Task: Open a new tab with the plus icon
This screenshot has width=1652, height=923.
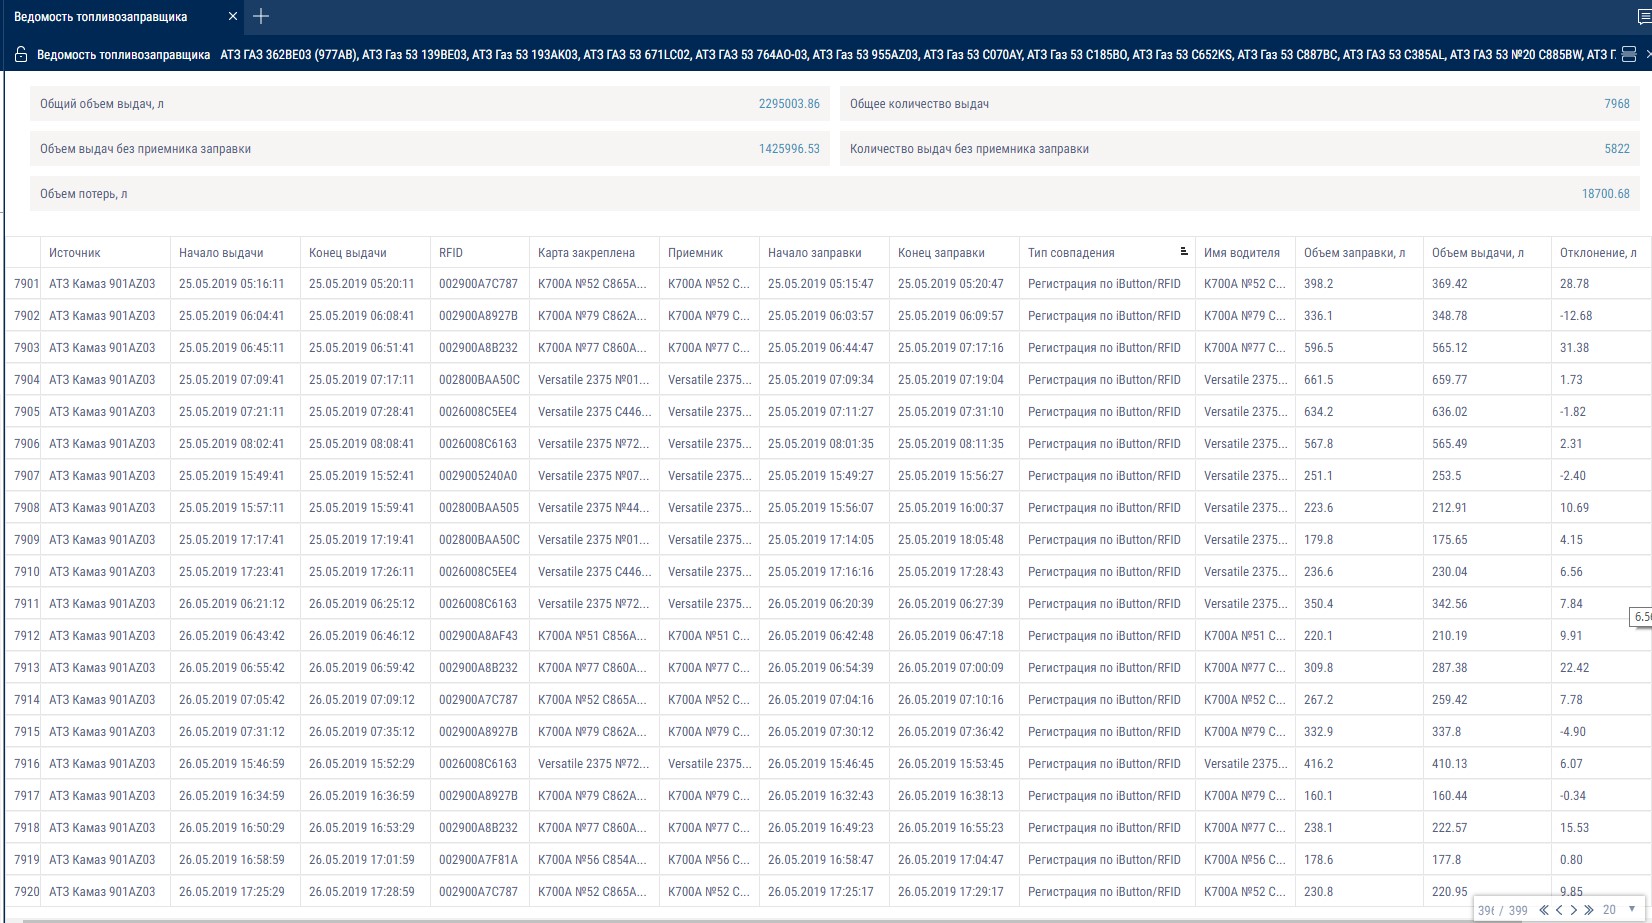Action: pyautogui.click(x=261, y=16)
